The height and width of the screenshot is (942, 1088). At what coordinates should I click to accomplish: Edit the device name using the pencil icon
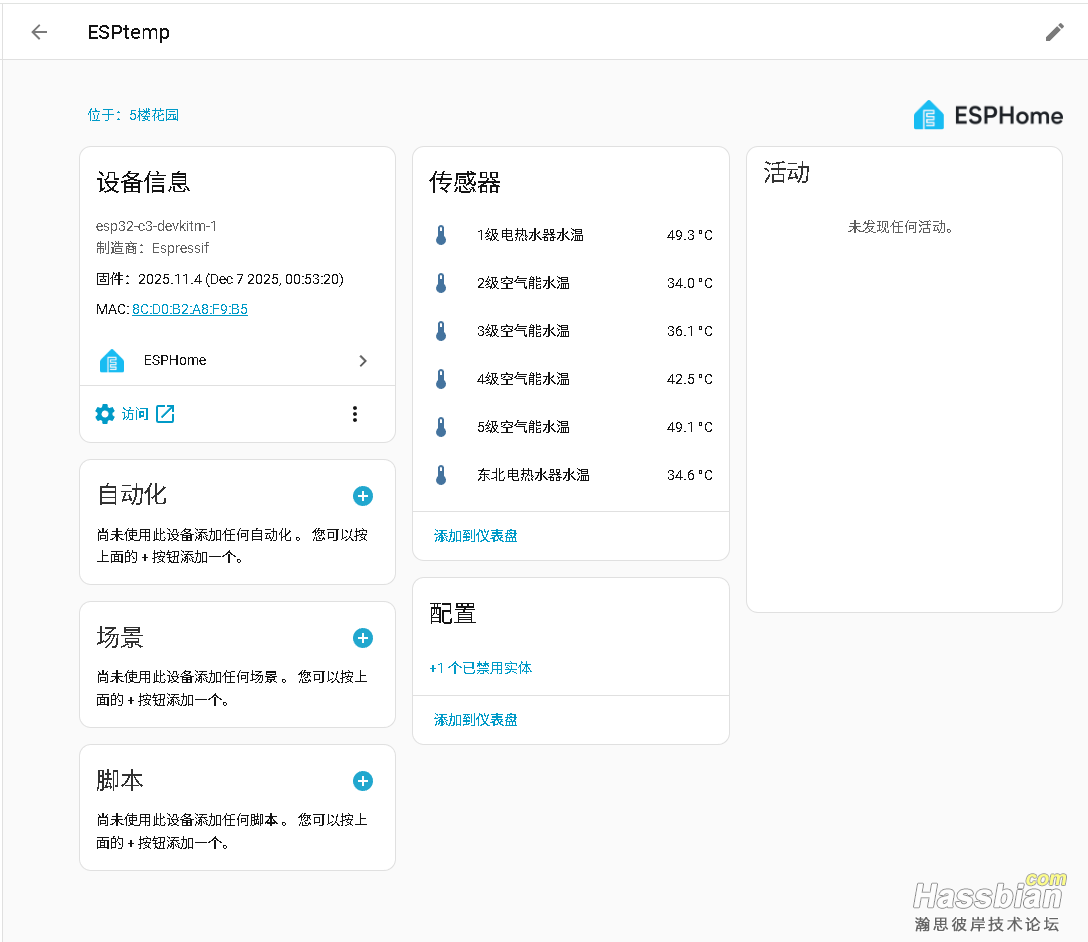(x=1054, y=31)
